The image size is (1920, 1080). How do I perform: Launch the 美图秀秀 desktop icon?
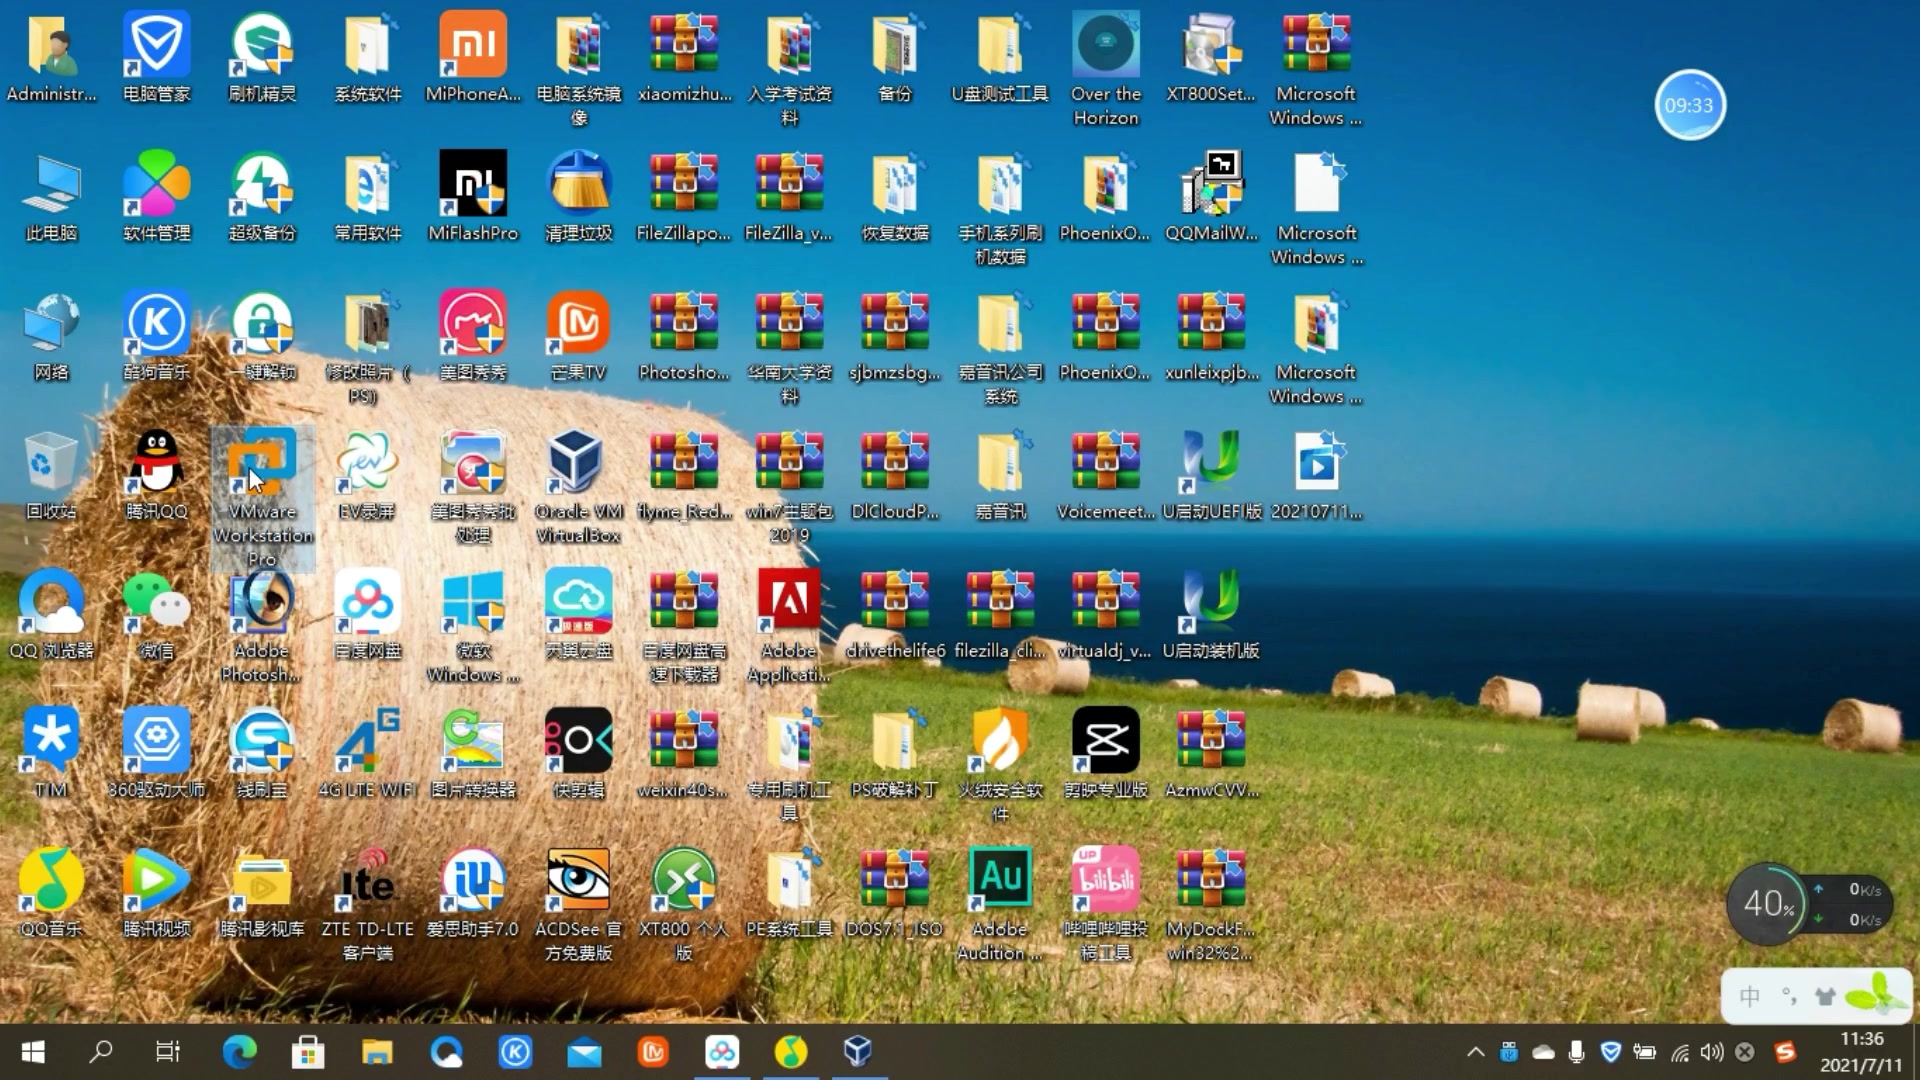(x=473, y=335)
